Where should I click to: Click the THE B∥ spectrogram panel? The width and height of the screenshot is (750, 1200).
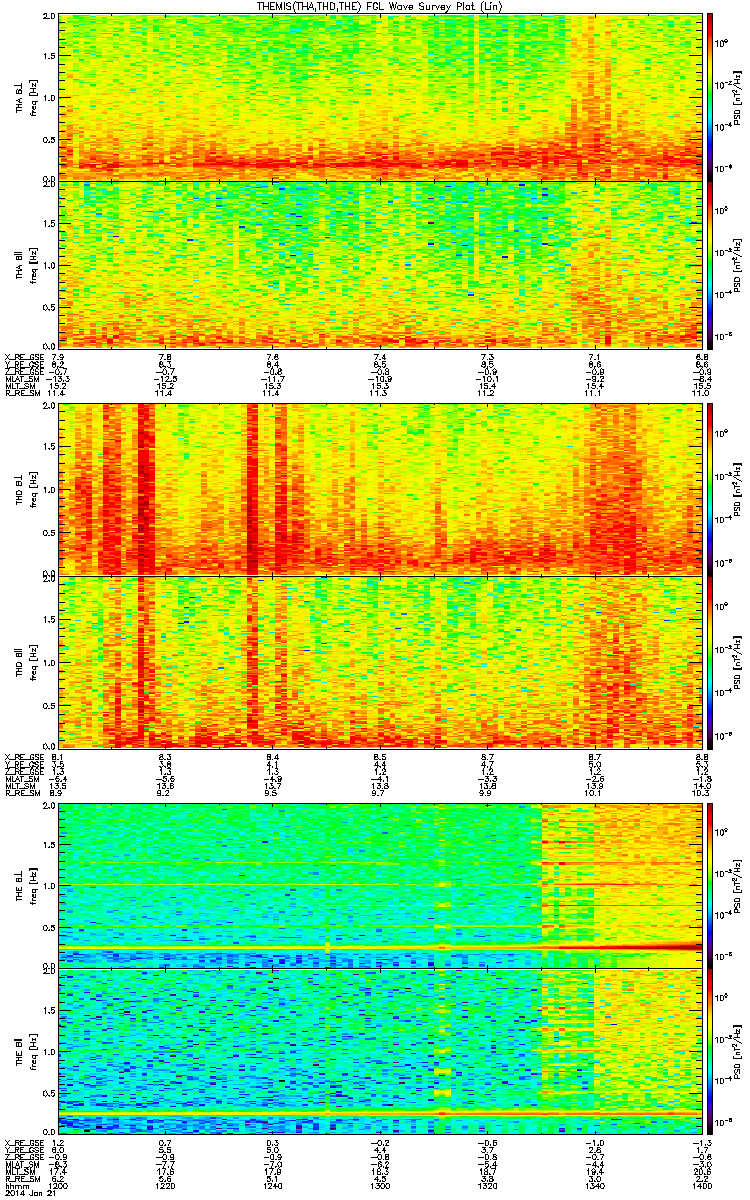click(380, 1051)
